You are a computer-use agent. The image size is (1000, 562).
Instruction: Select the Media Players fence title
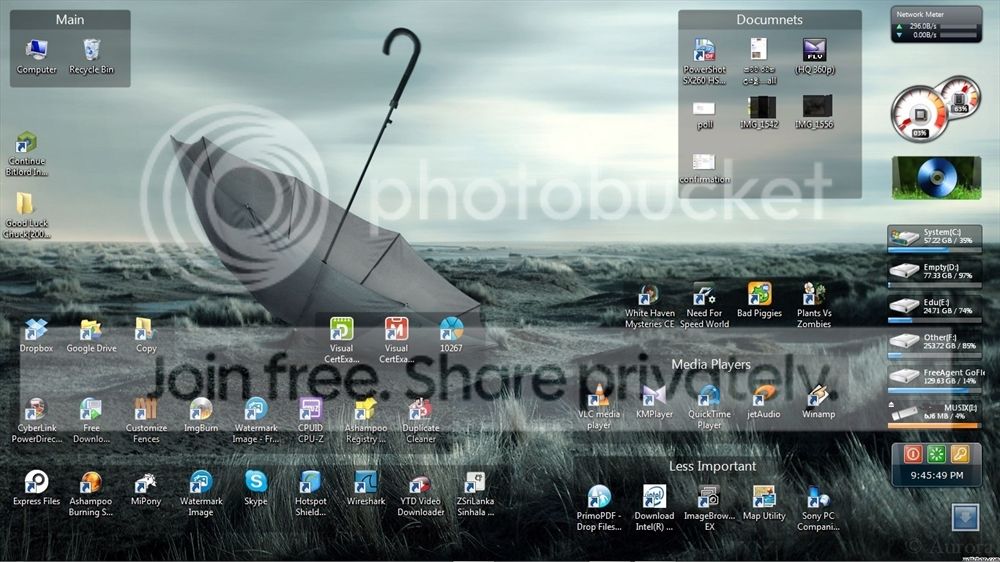(x=710, y=364)
